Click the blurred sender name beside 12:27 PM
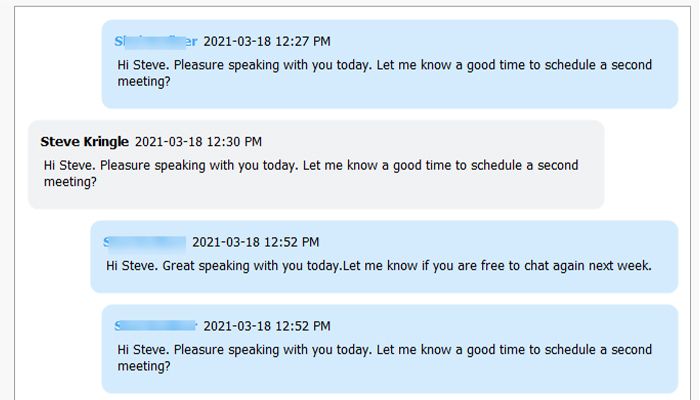 (x=156, y=41)
